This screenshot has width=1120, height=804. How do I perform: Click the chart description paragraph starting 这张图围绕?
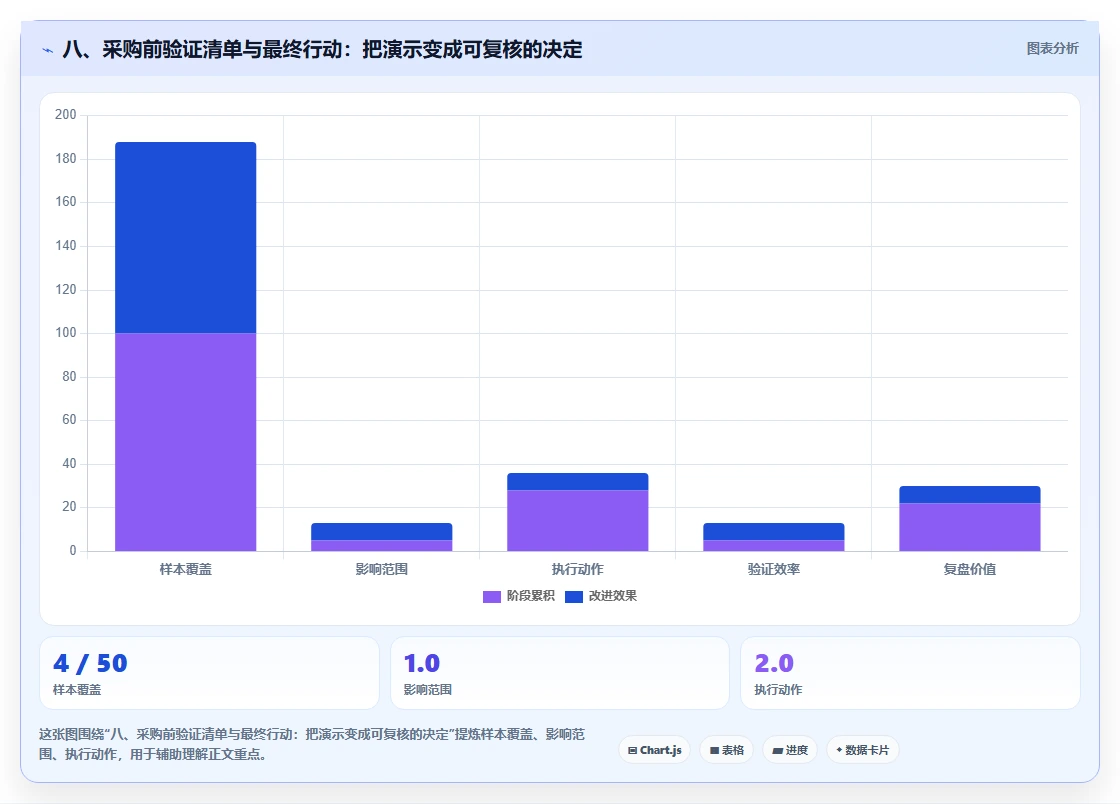[312, 744]
